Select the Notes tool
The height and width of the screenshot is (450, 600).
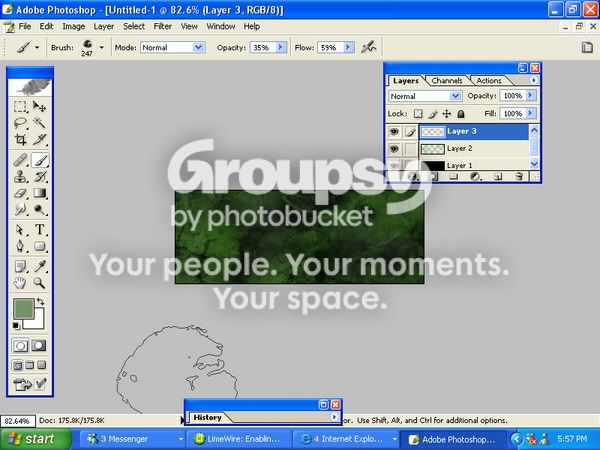(20, 266)
